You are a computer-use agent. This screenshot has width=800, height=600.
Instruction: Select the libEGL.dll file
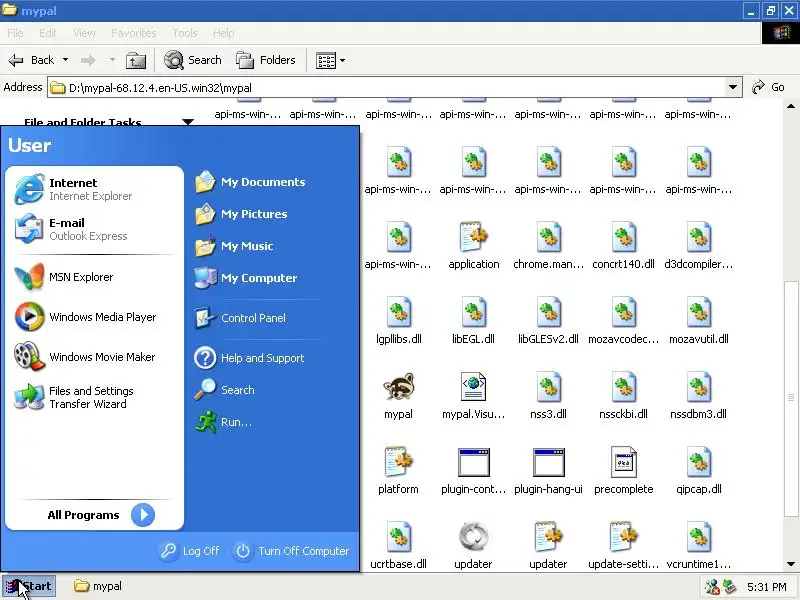coord(473,321)
